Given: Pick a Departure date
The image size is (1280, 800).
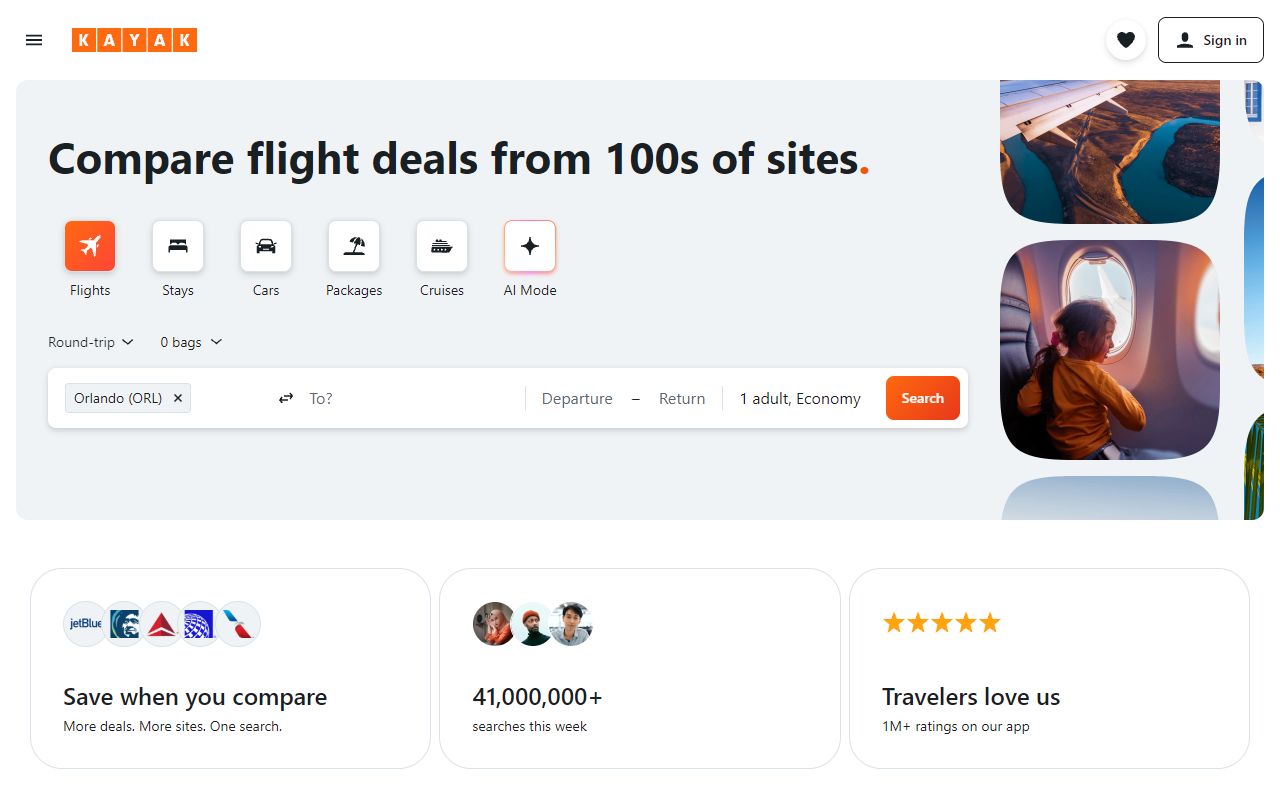Looking at the screenshot, I should click(577, 398).
